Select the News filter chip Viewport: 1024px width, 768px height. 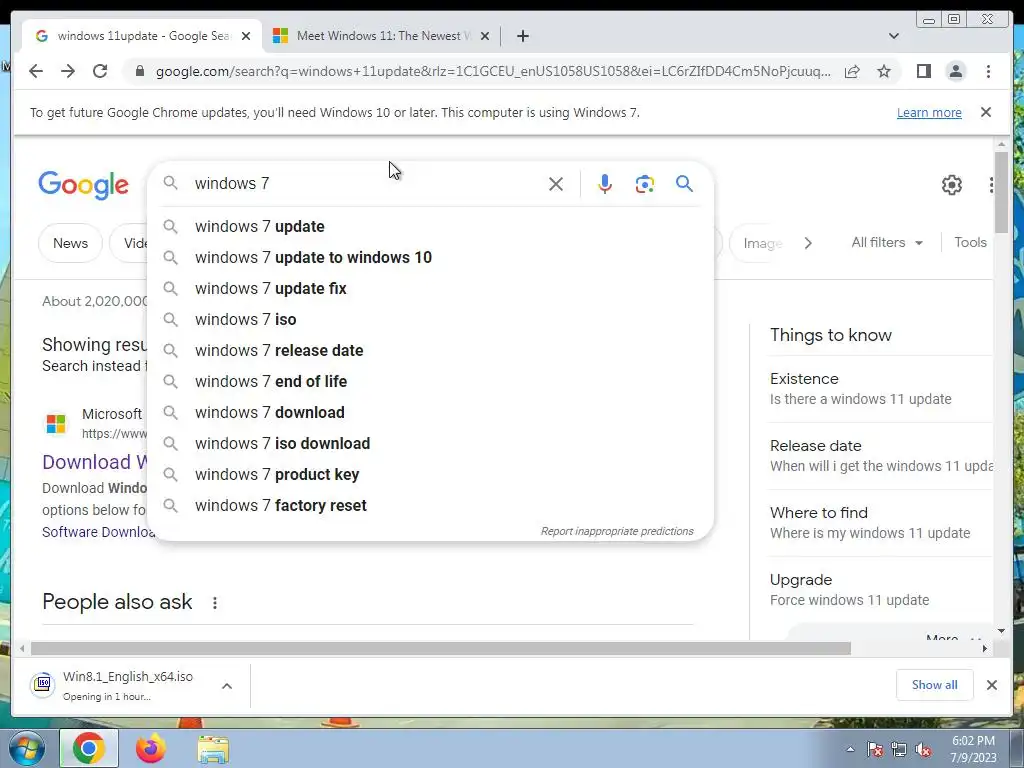point(71,243)
